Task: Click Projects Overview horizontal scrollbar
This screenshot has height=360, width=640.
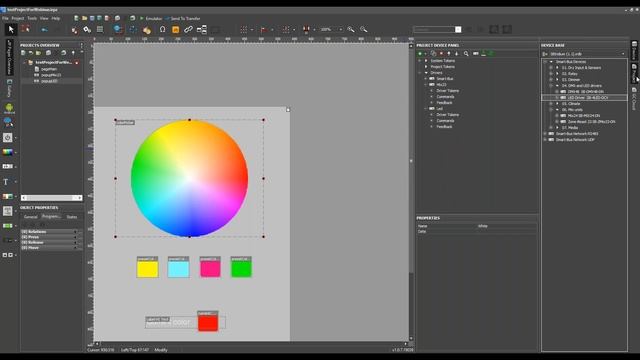Action: tap(51, 198)
